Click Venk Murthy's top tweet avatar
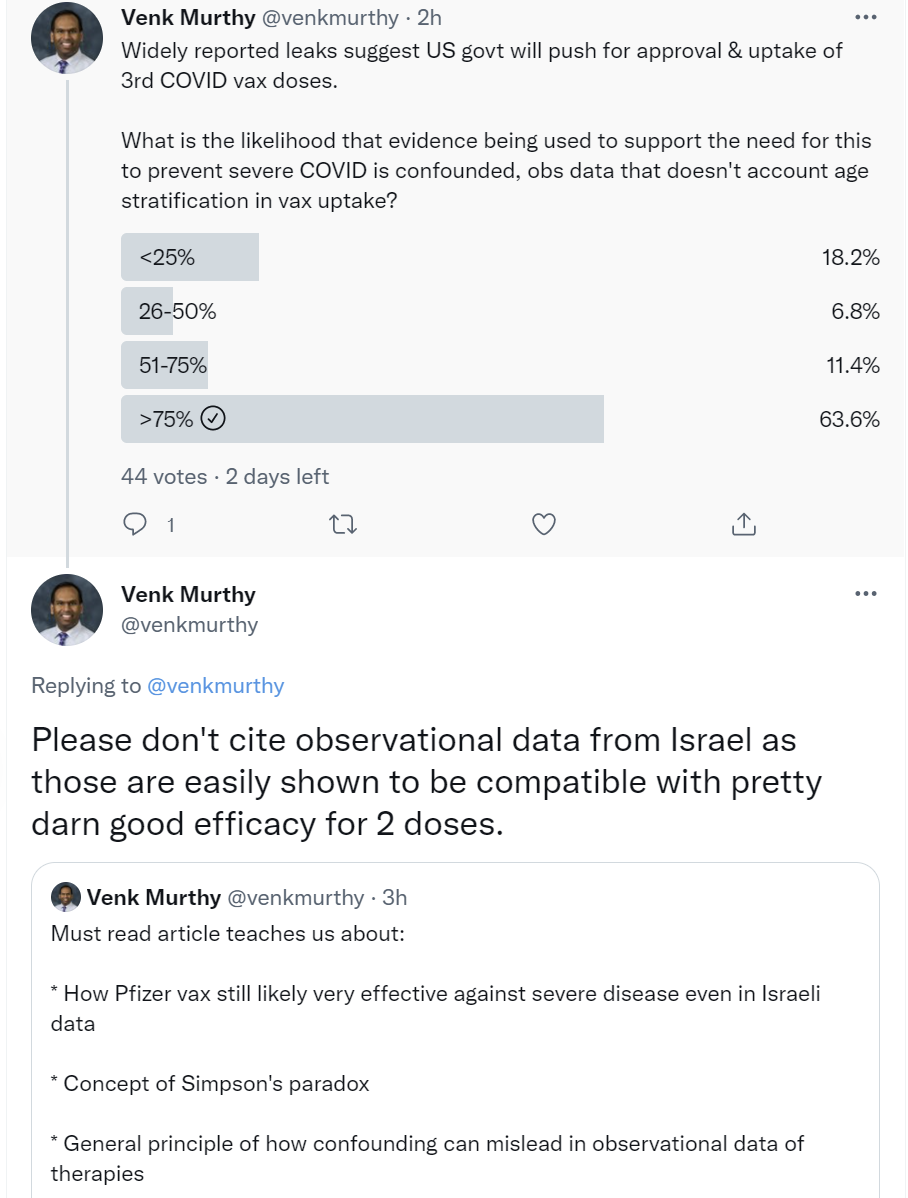 click(x=67, y=40)
